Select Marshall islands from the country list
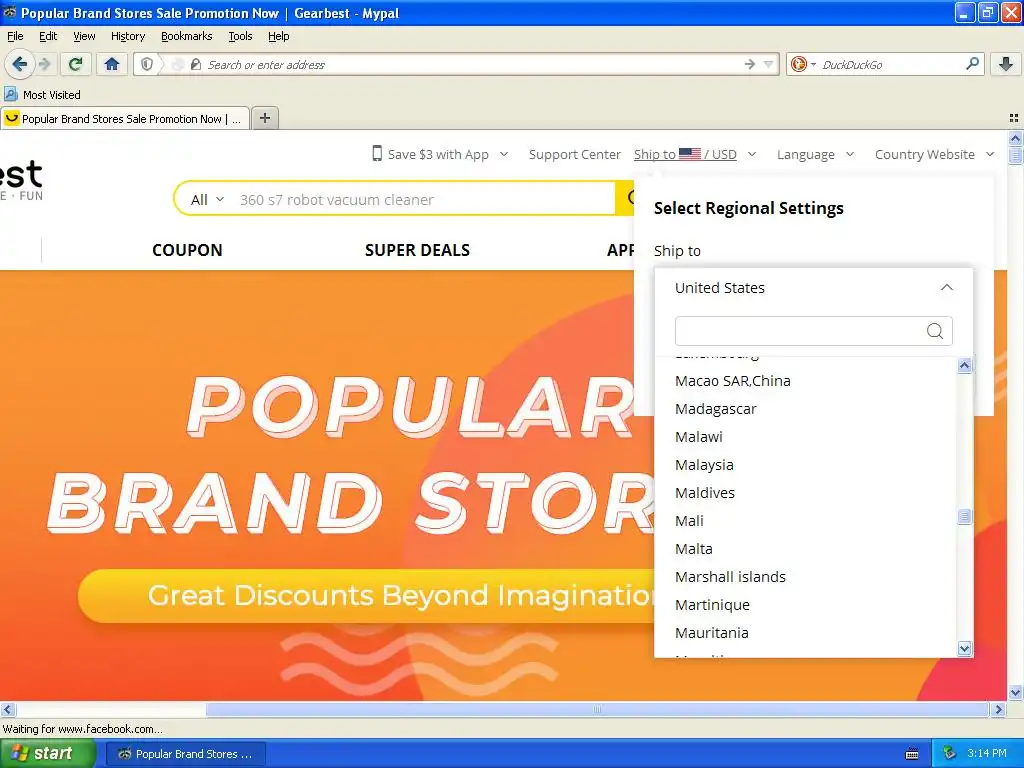The height and width of the screenshot is (768, 1024). [730, 577]
